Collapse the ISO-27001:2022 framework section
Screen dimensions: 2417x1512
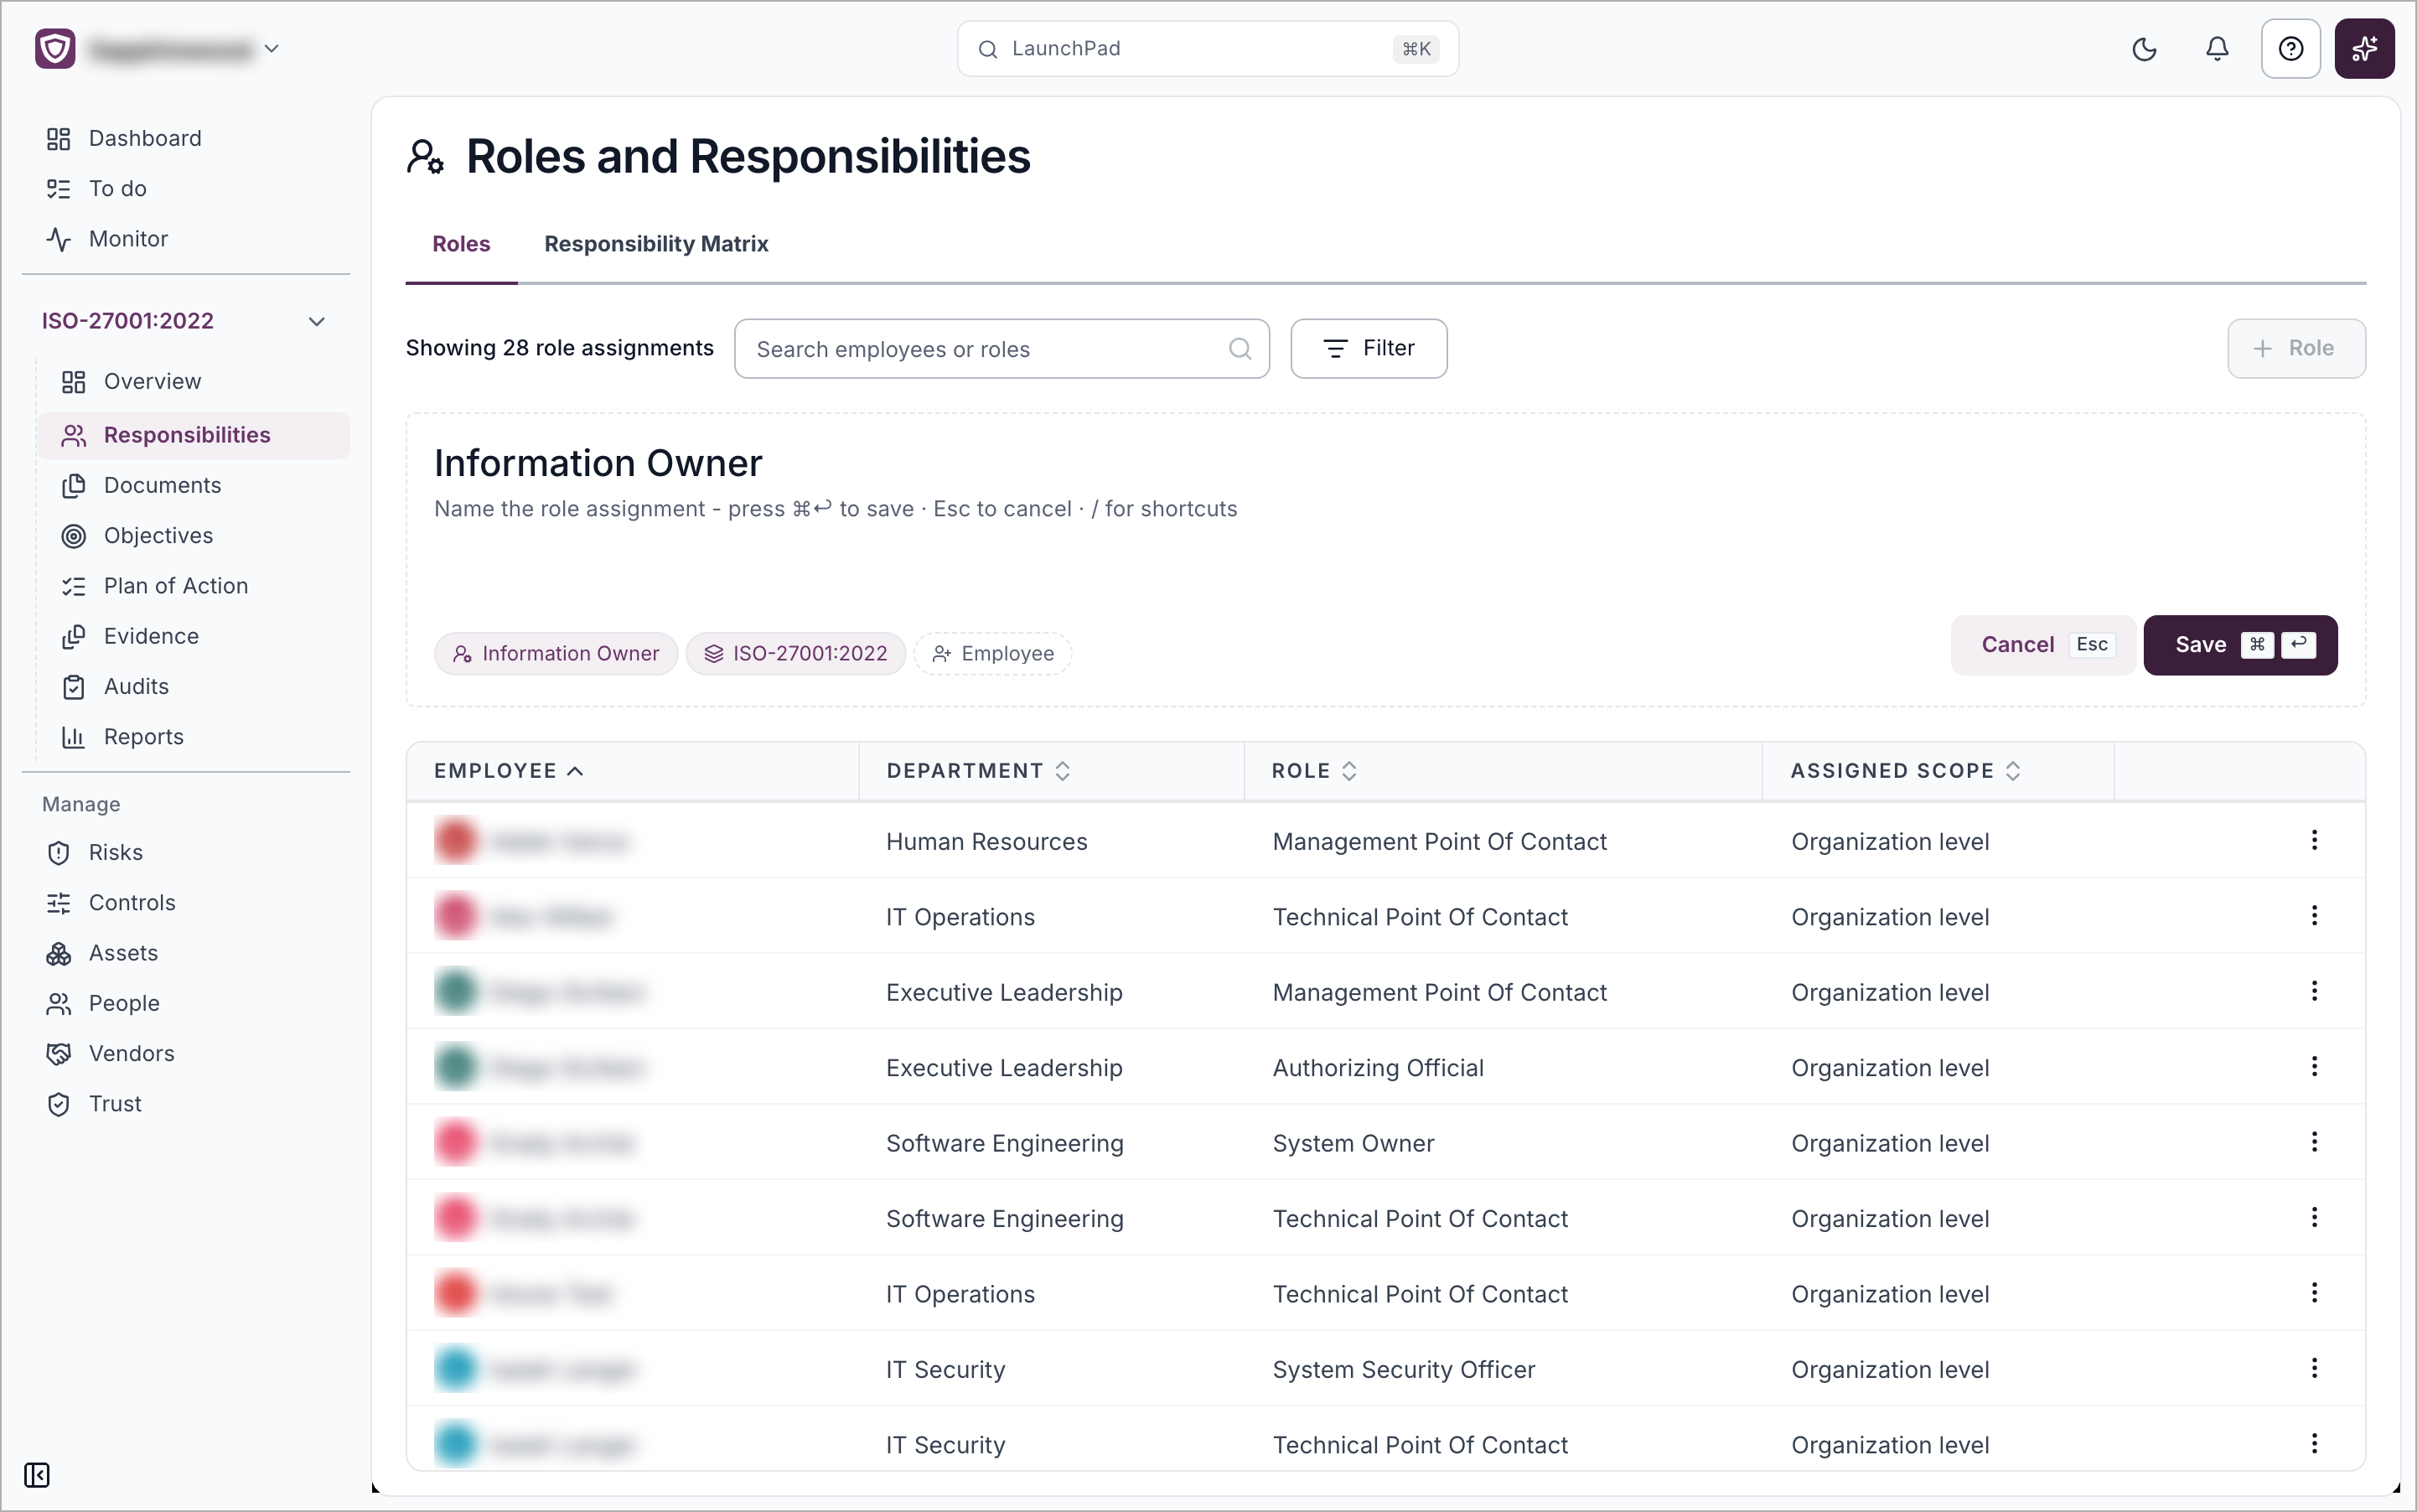click(317, 321)
